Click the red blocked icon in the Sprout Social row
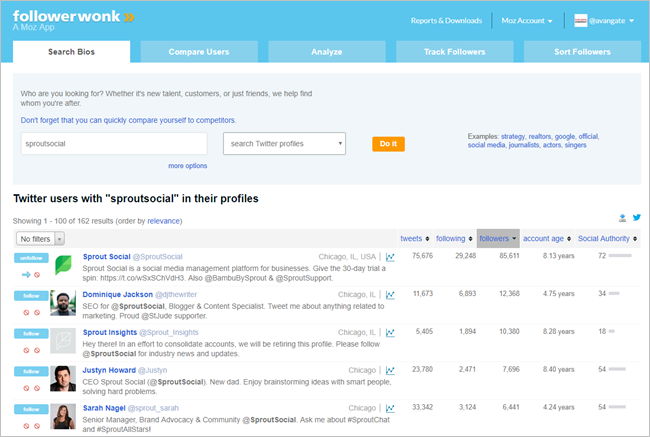This screenshot has height=437, width=650. click(x=37, y=274)
